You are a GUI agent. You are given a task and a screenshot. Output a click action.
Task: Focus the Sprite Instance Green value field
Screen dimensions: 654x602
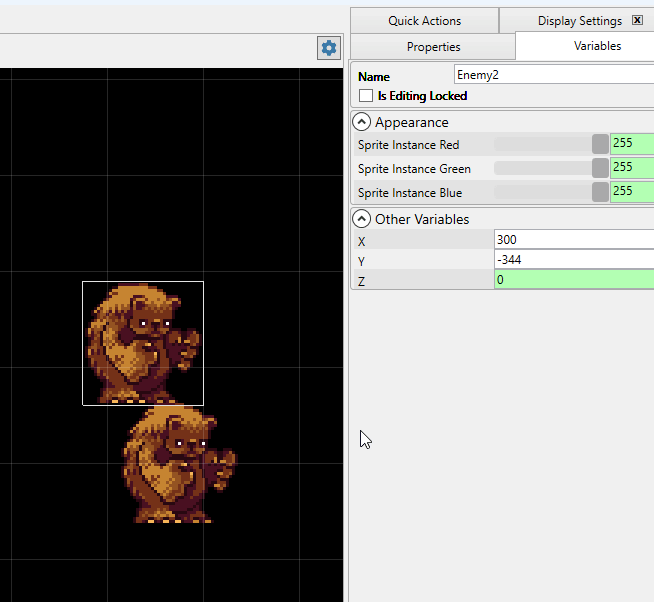[631, 168]
